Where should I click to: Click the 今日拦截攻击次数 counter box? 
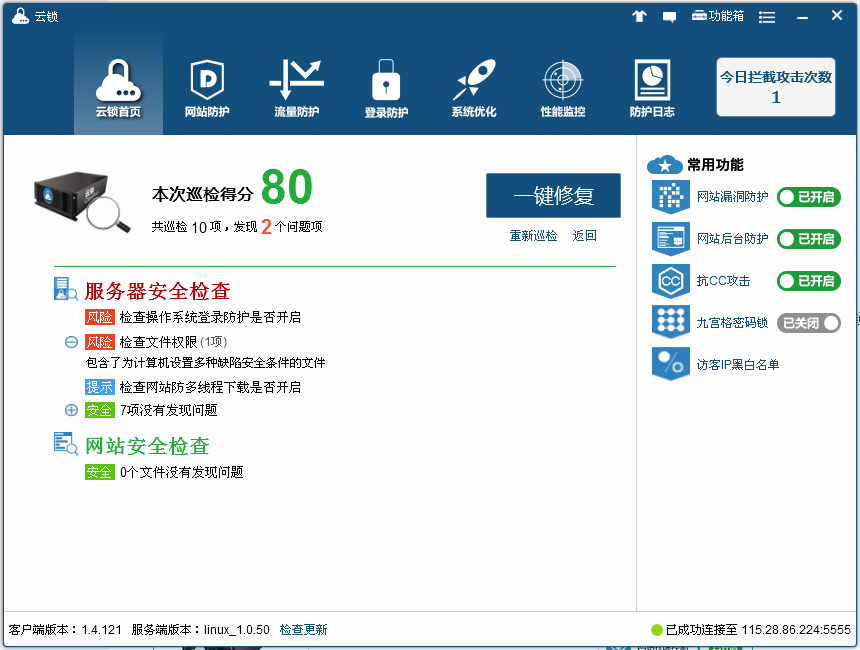tap(776, 87)
